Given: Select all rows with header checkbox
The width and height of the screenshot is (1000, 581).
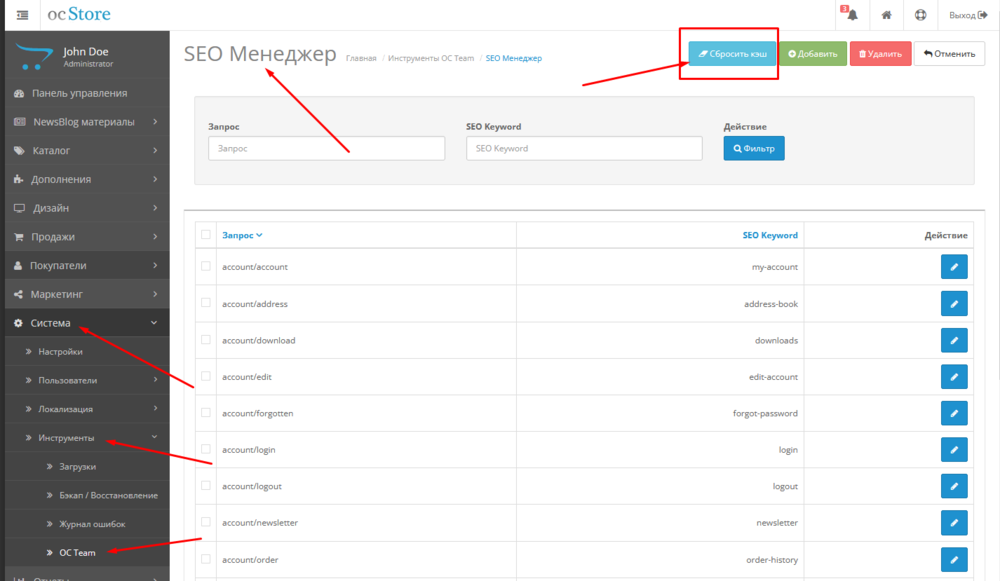Looking at the screenshot, I should point(206,235).
